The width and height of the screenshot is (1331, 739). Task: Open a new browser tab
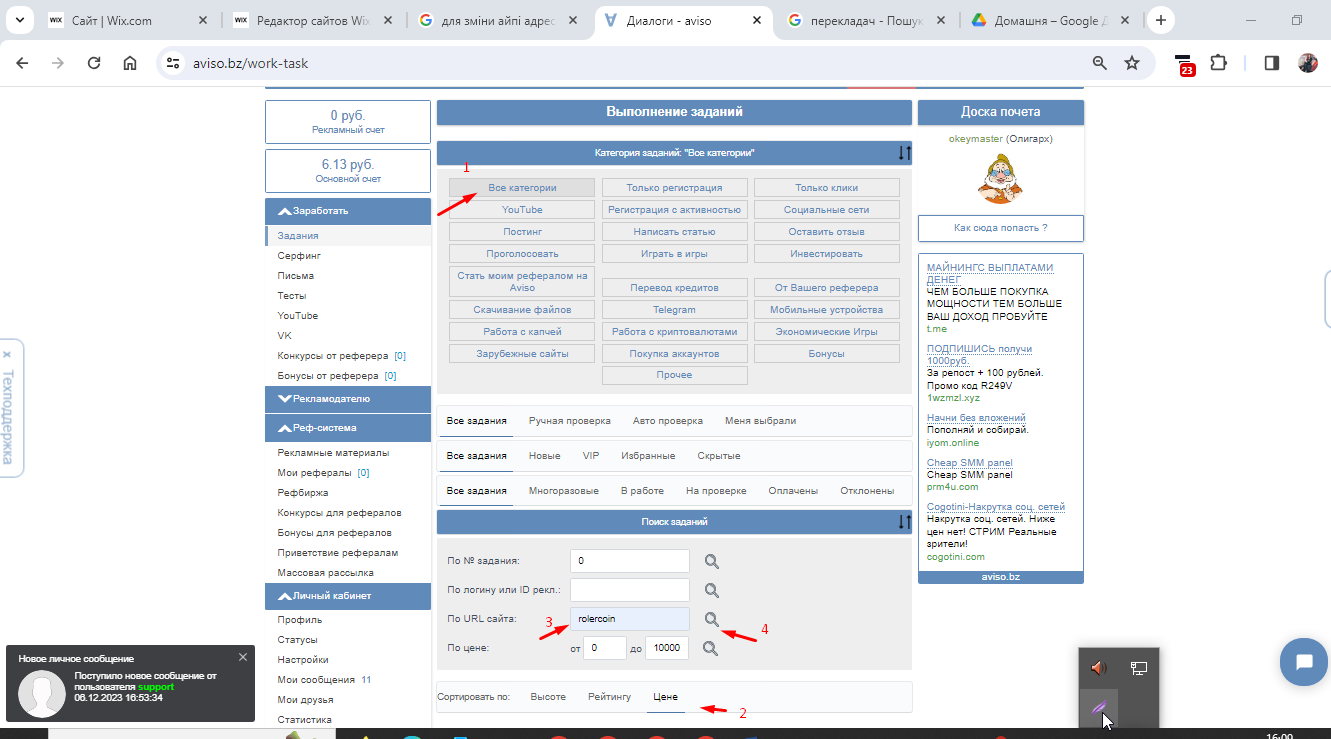click(1161, 20)
